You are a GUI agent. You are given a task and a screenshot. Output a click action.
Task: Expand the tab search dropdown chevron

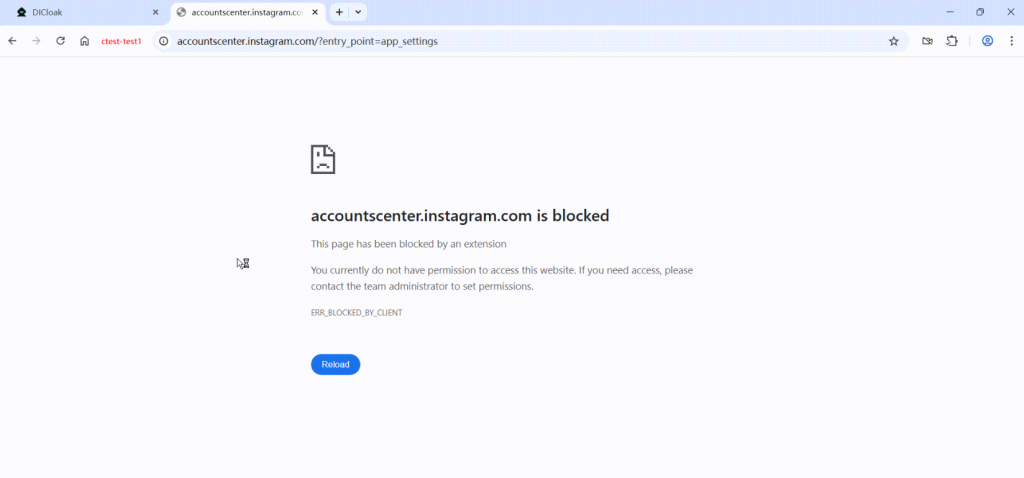358,12
